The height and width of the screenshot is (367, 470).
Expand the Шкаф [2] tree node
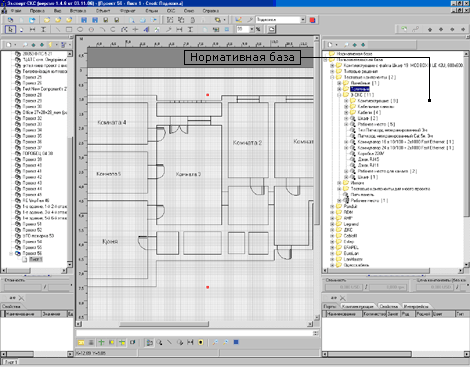[346, 118]
